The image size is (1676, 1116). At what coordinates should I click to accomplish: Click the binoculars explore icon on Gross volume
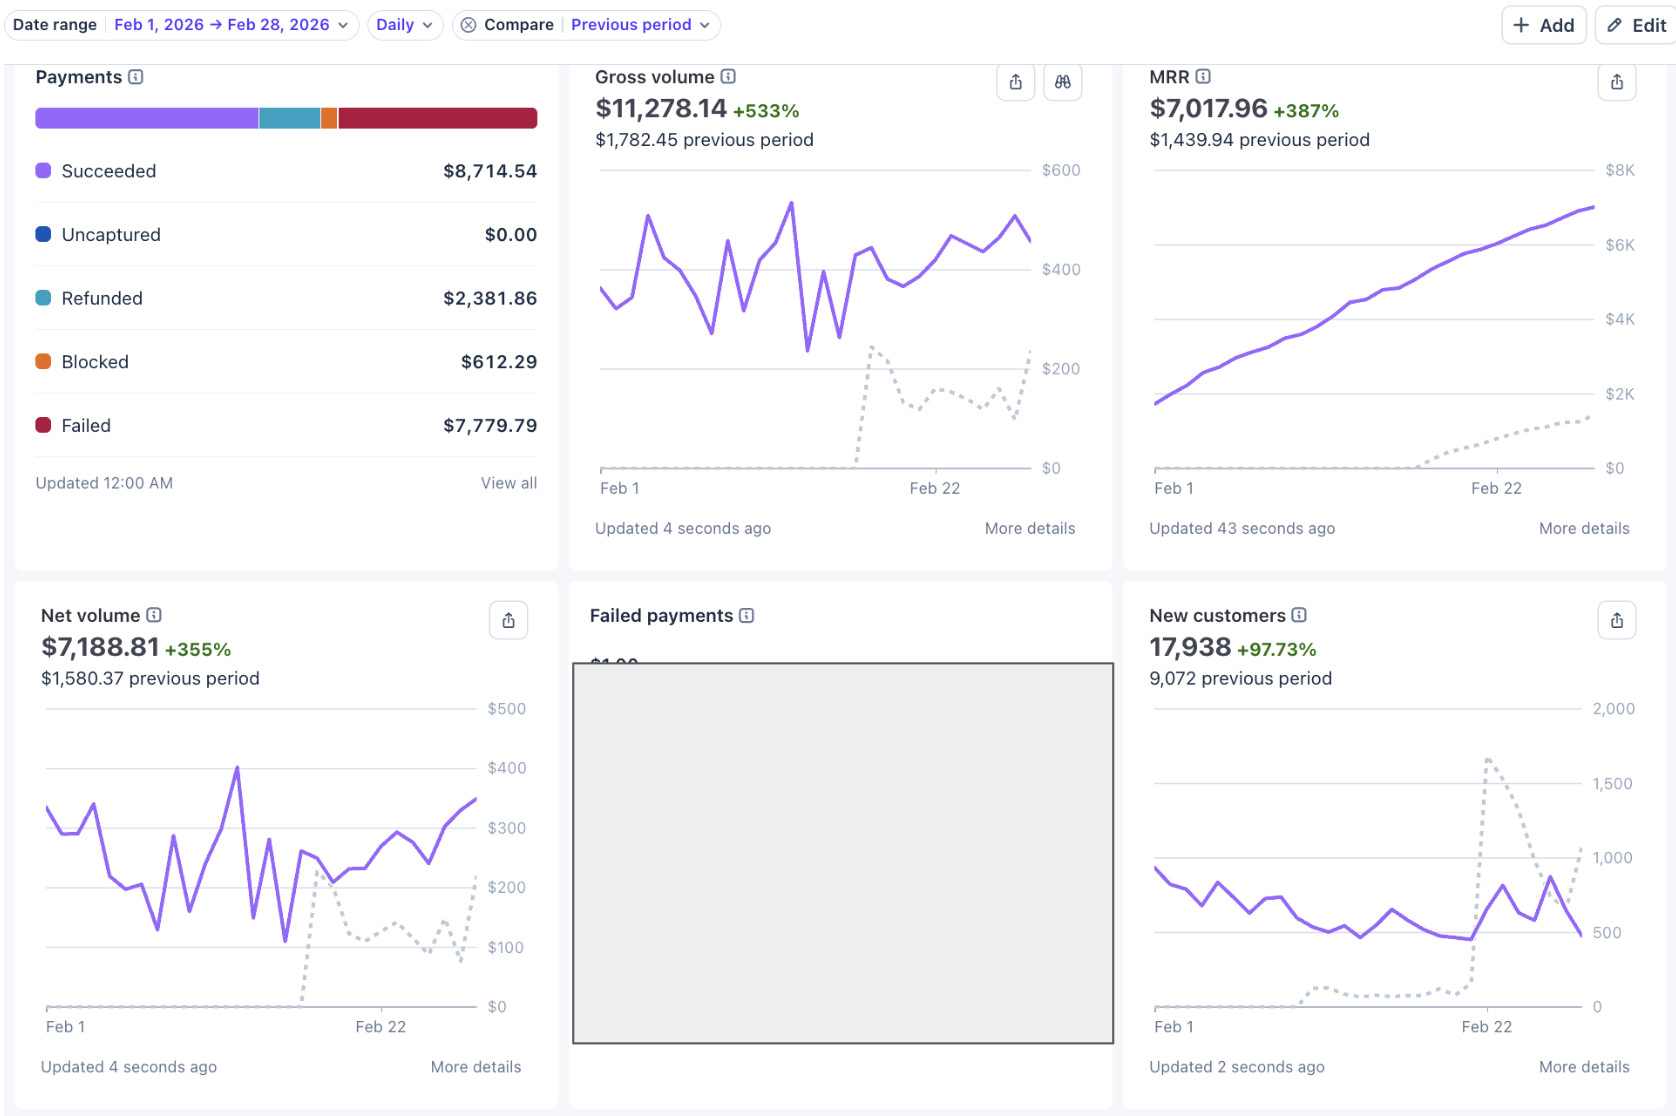(1062, 82)
